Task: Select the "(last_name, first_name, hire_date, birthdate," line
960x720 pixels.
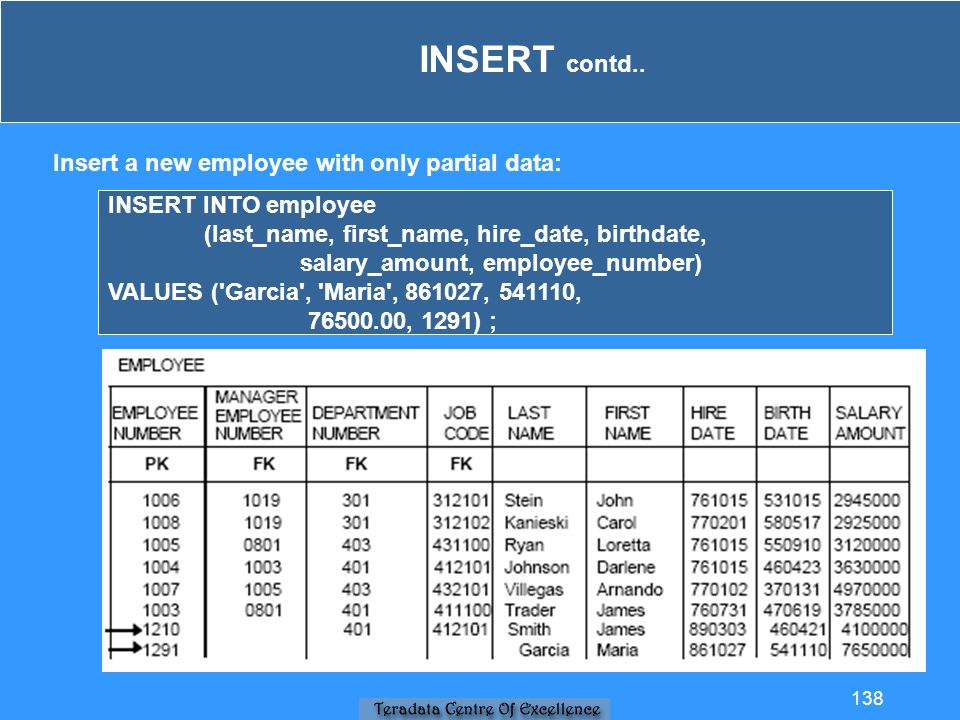Action: coord(455,234)
